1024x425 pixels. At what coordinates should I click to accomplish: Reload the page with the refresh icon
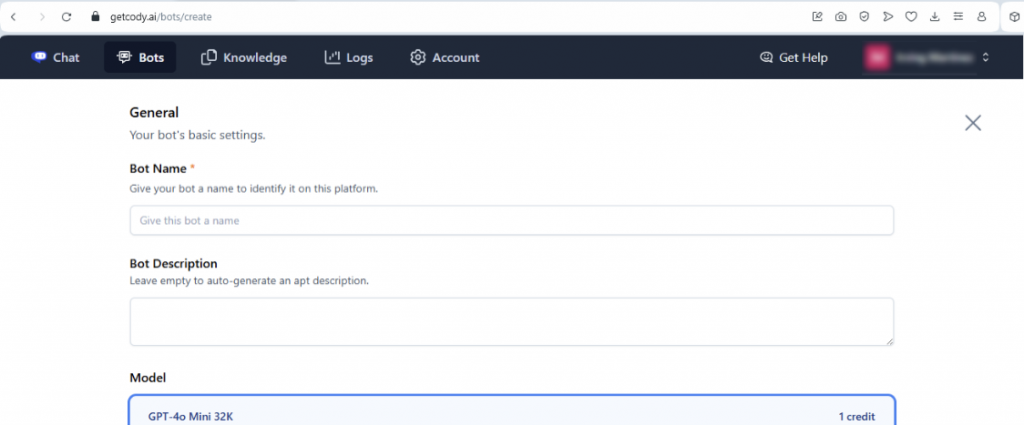tap(66, 17)
